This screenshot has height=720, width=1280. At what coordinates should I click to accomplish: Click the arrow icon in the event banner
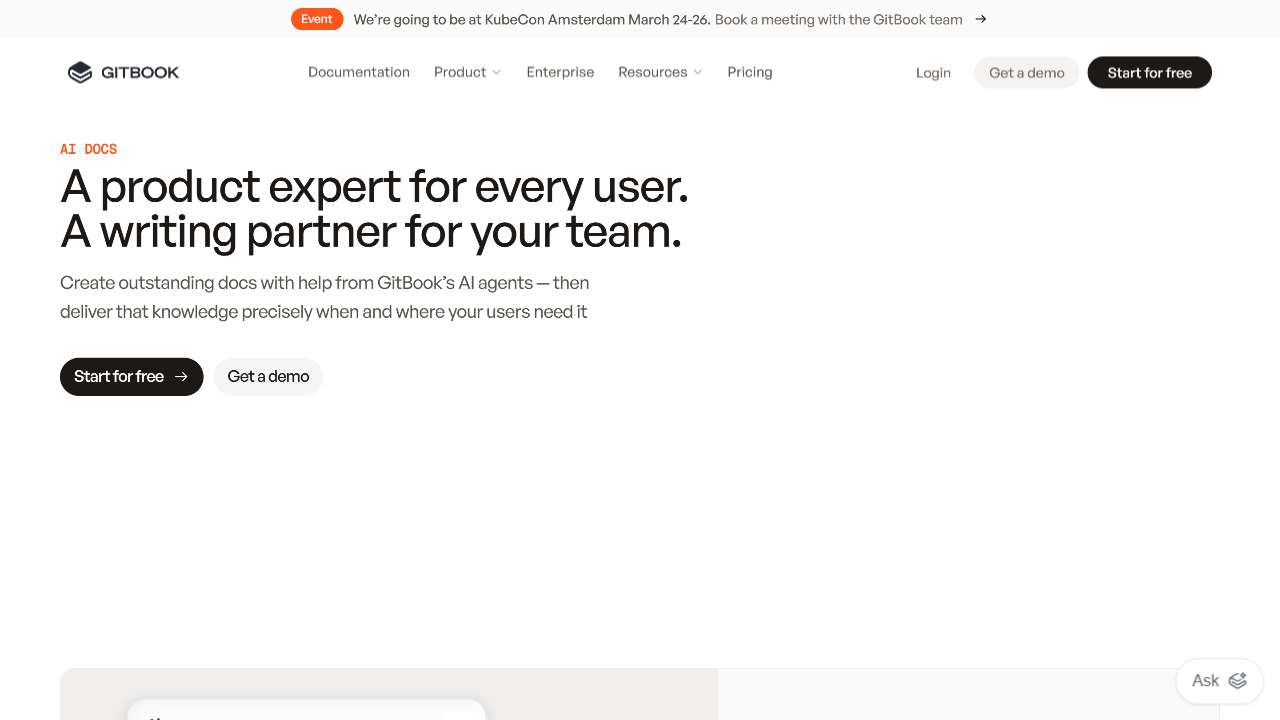pyautogui.click(x=981, y=19)
